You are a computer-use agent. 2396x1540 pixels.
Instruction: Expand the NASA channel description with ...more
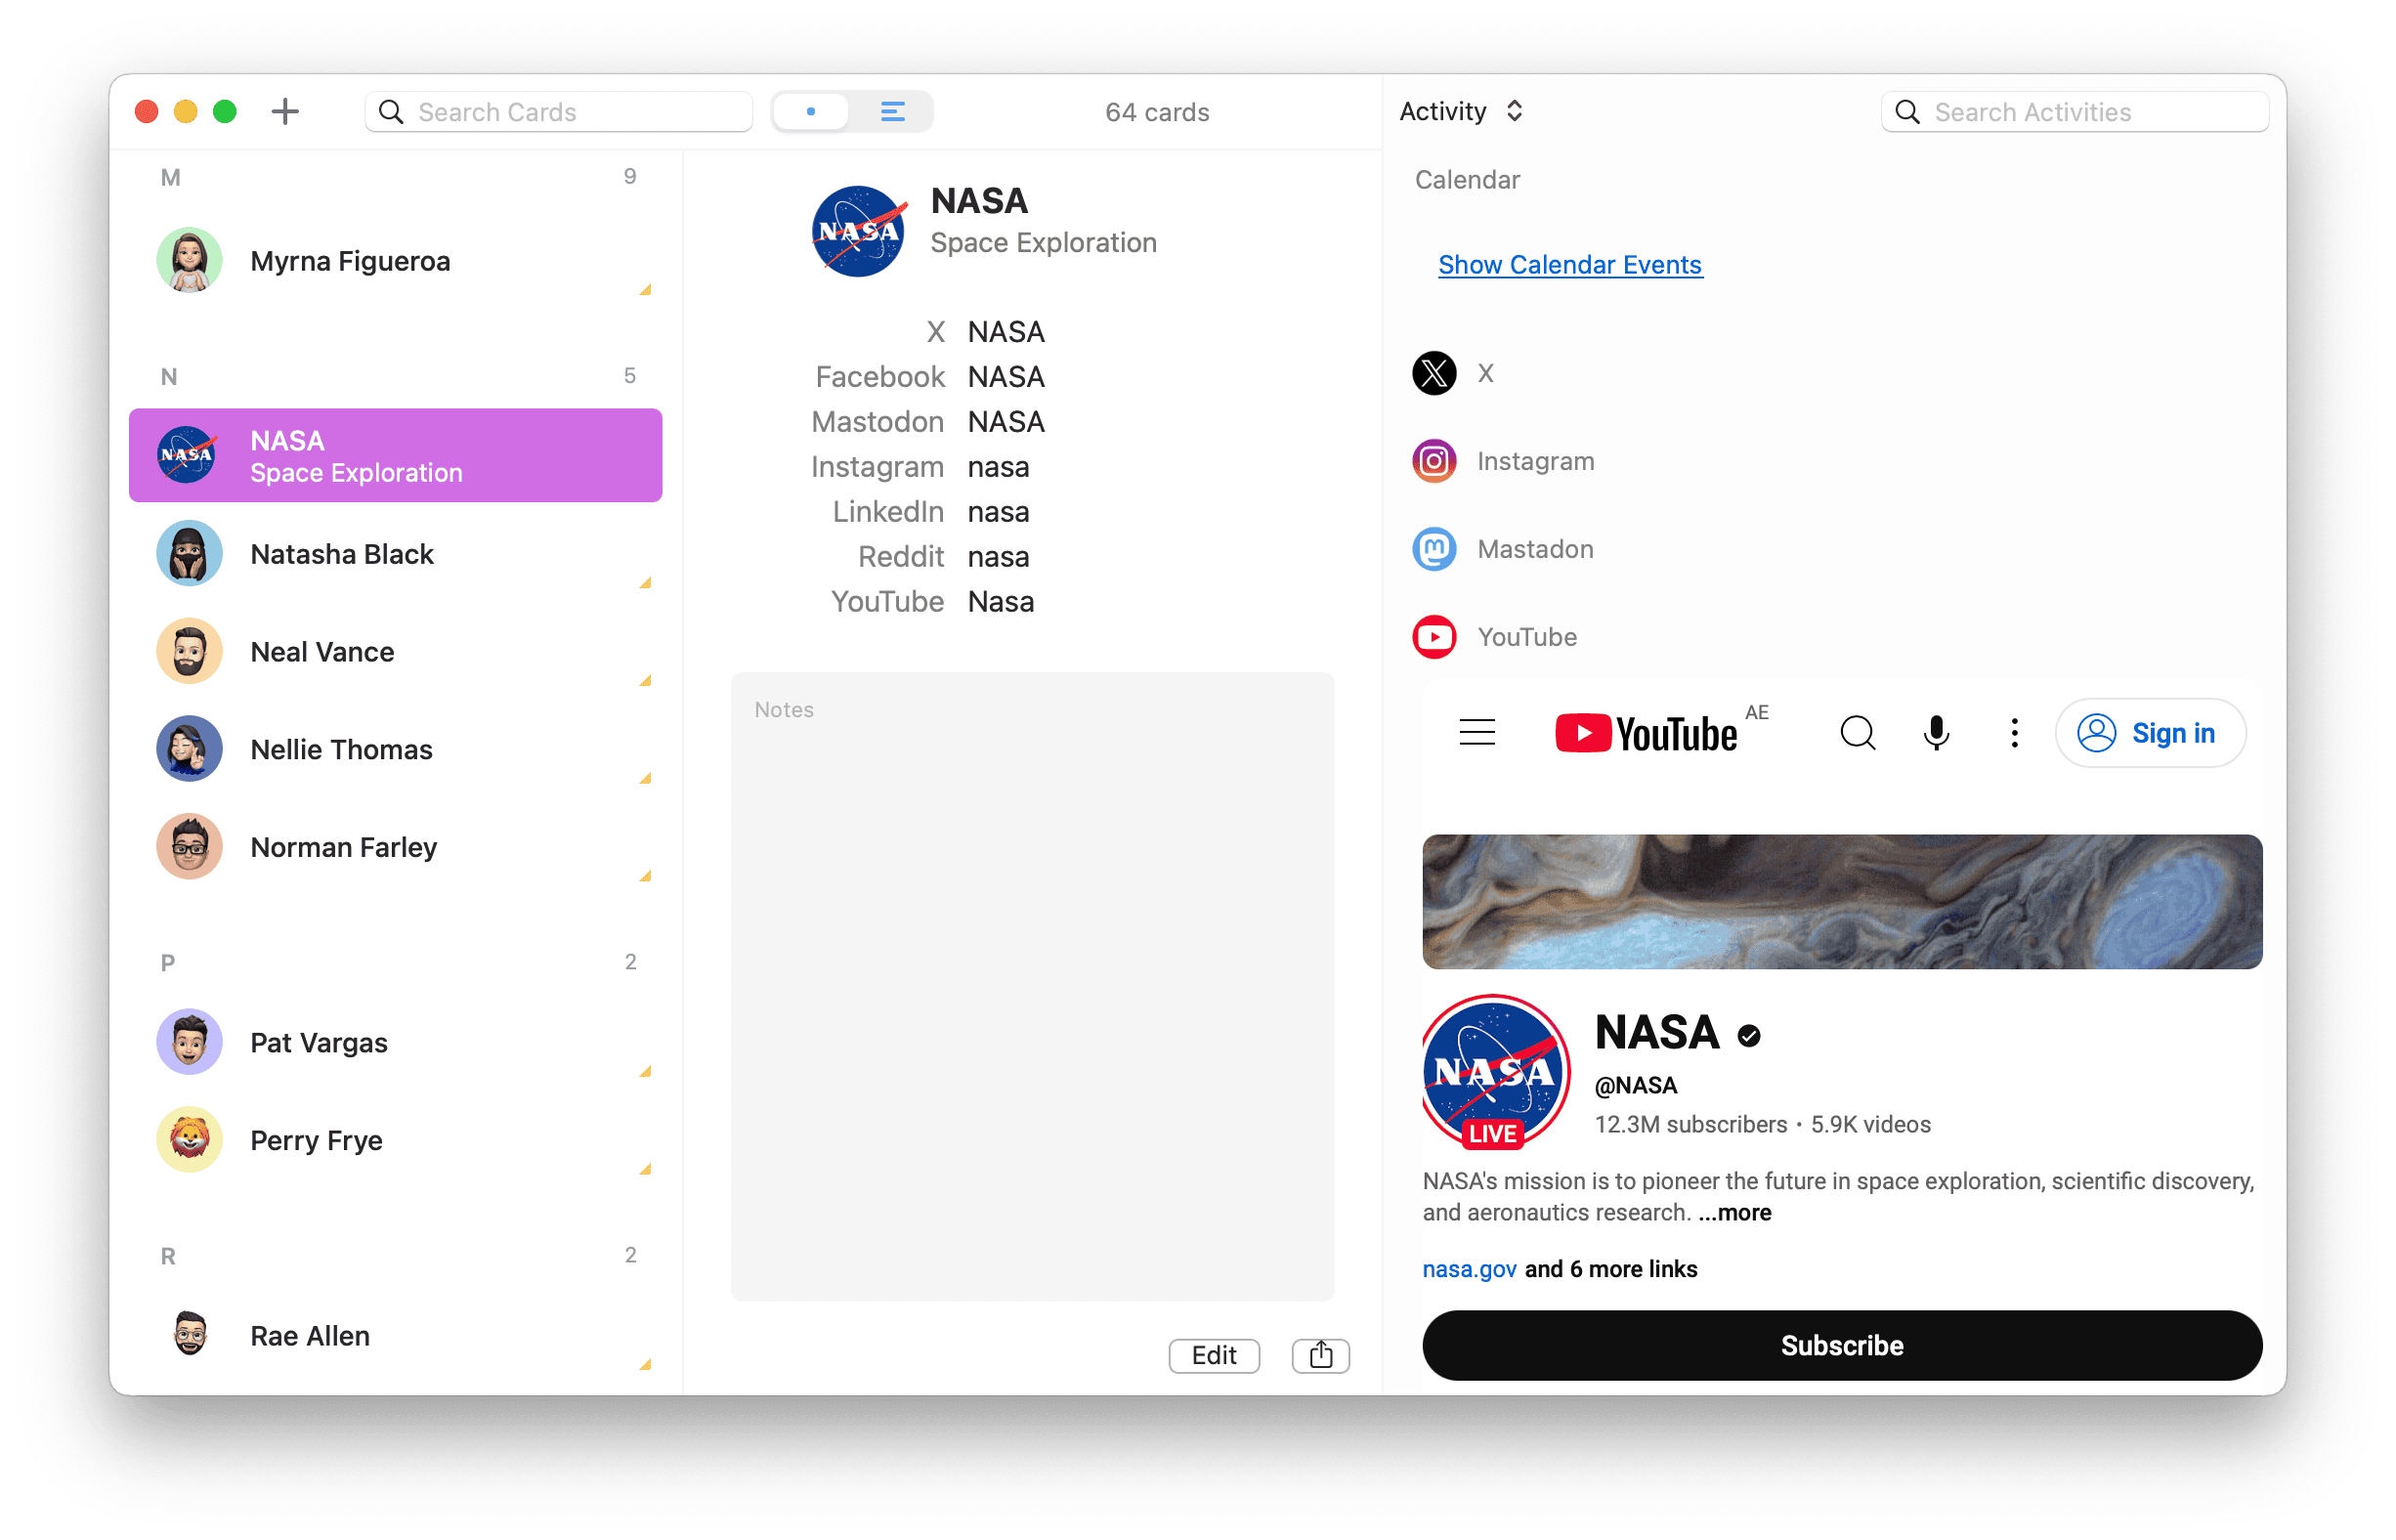[x=1735, y=1212]
